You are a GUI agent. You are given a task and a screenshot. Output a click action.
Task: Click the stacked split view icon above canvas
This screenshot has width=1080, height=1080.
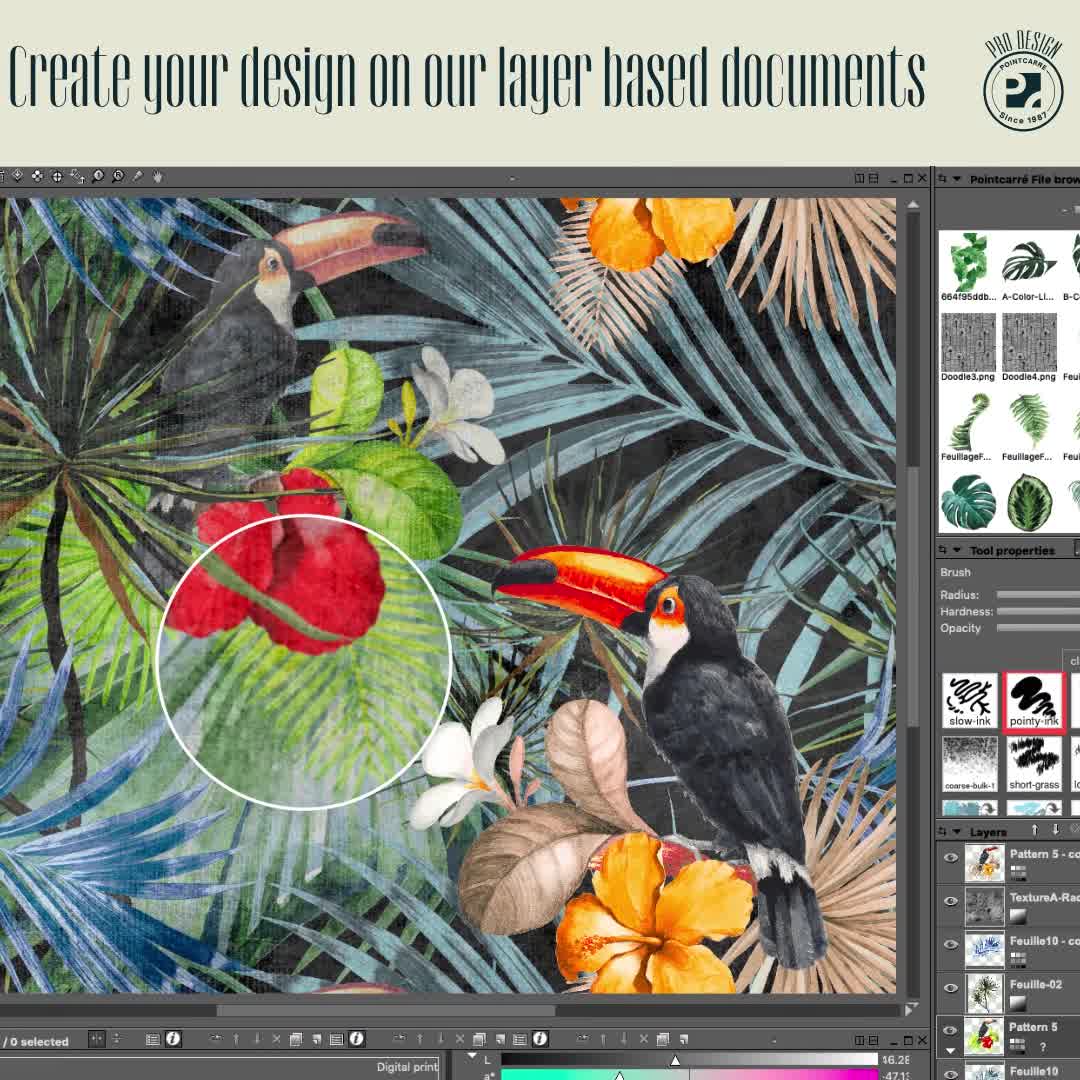(873, 178)
